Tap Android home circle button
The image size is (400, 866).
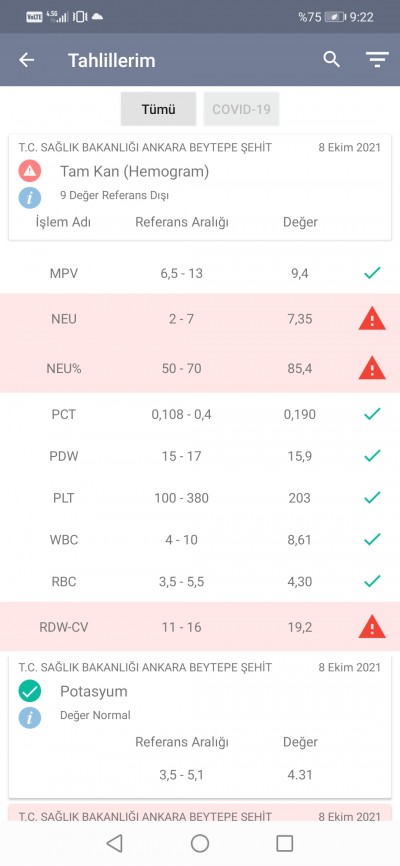point(199,843)
